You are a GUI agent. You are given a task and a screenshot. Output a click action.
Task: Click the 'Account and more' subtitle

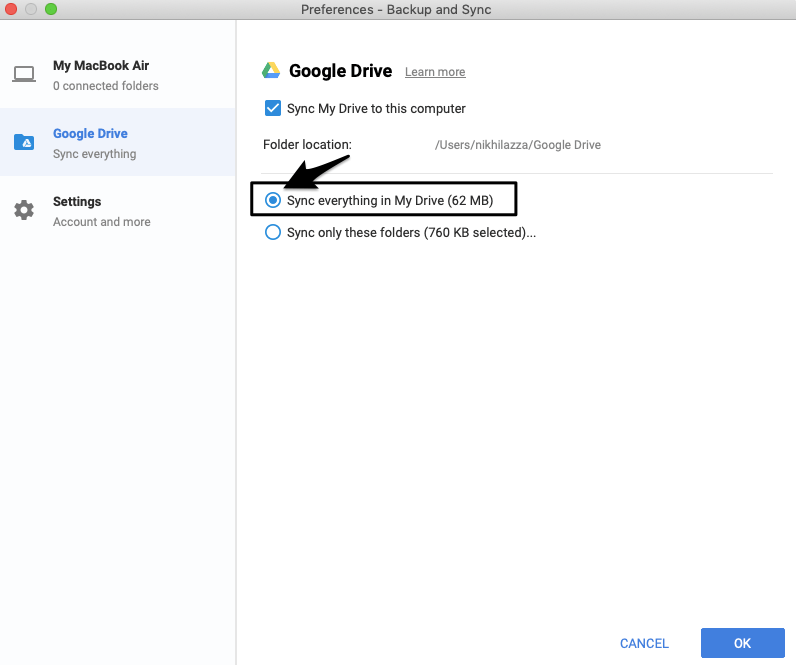[x=102, y=222]
